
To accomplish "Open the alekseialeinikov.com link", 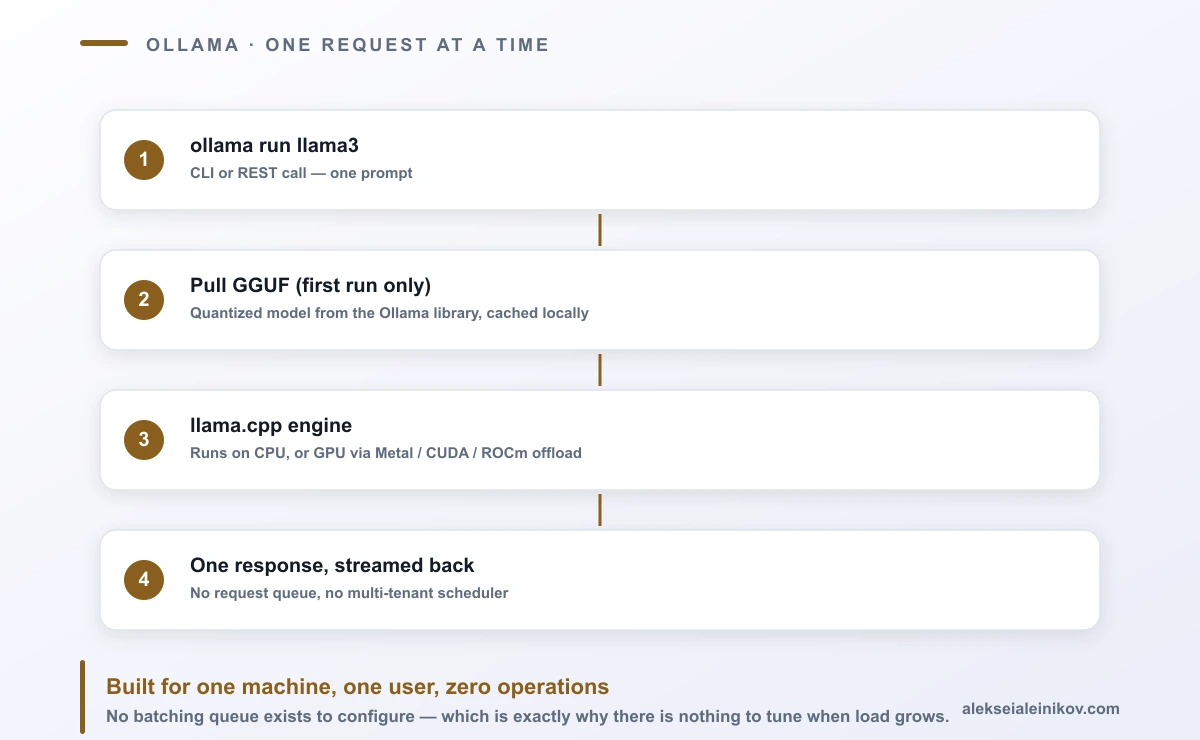I will [1040, 708].
